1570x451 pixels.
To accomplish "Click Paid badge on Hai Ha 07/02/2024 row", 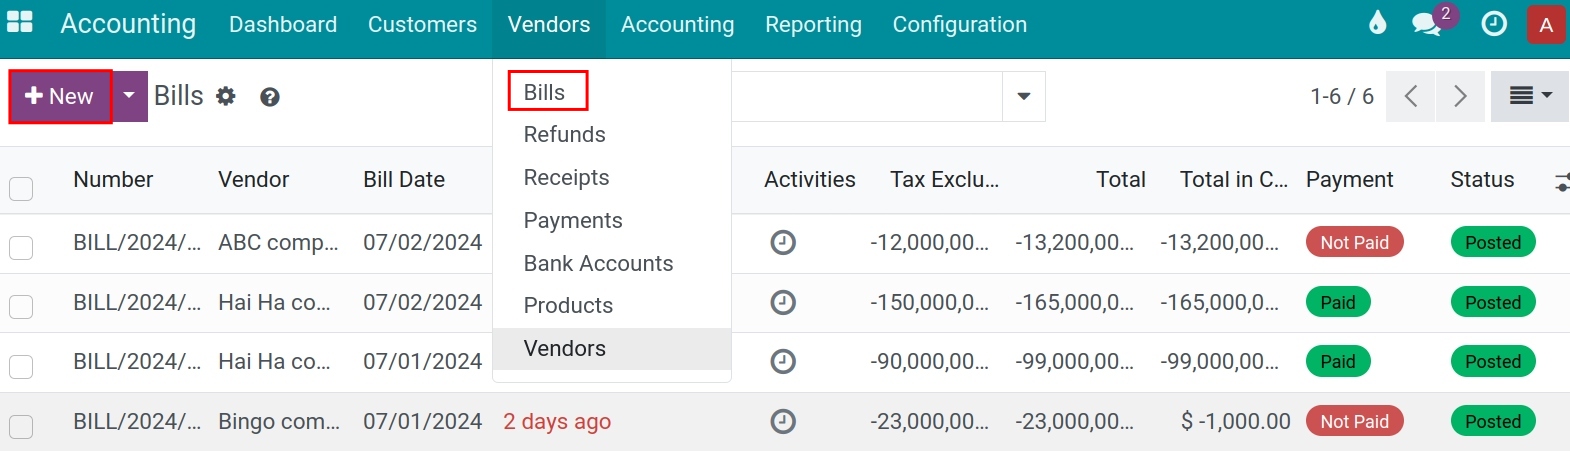I will [1338, 302].
